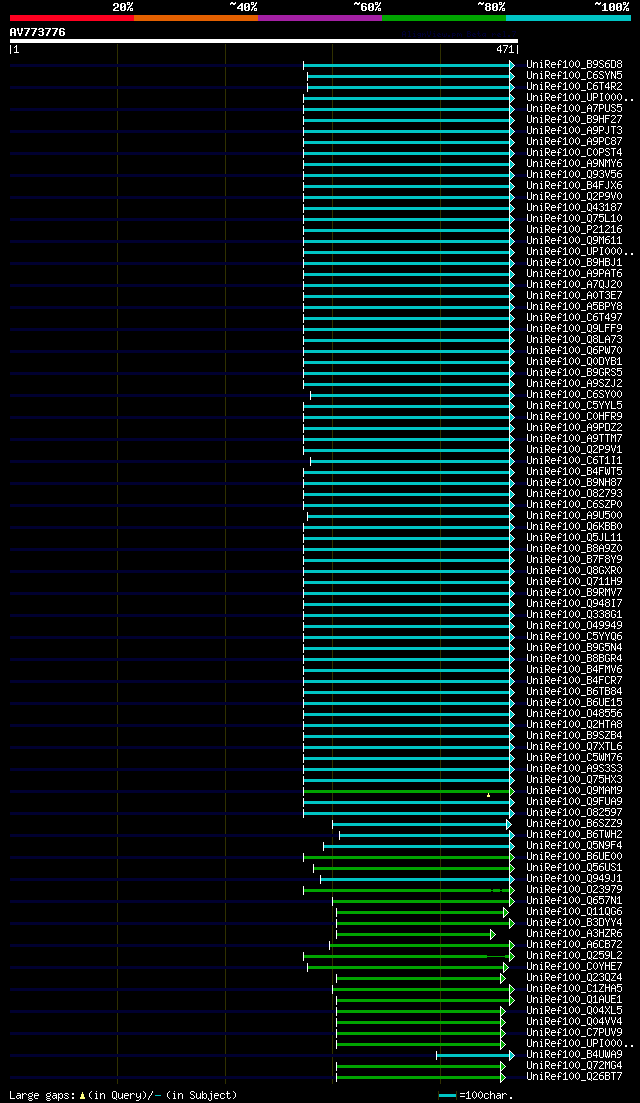
Task: Click the green ~80% identity legend segment
Action: [444, 17]
